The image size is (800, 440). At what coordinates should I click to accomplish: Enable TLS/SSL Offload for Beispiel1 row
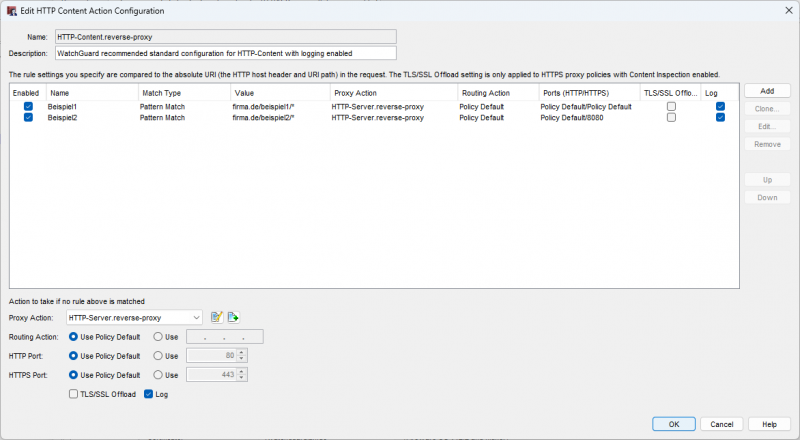pos(671,107)
